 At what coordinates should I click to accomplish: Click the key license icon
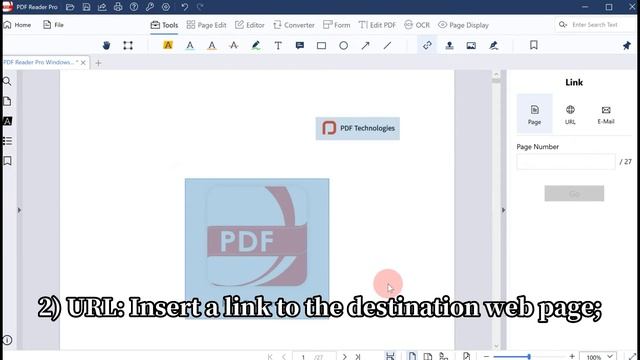click(150, 7)
